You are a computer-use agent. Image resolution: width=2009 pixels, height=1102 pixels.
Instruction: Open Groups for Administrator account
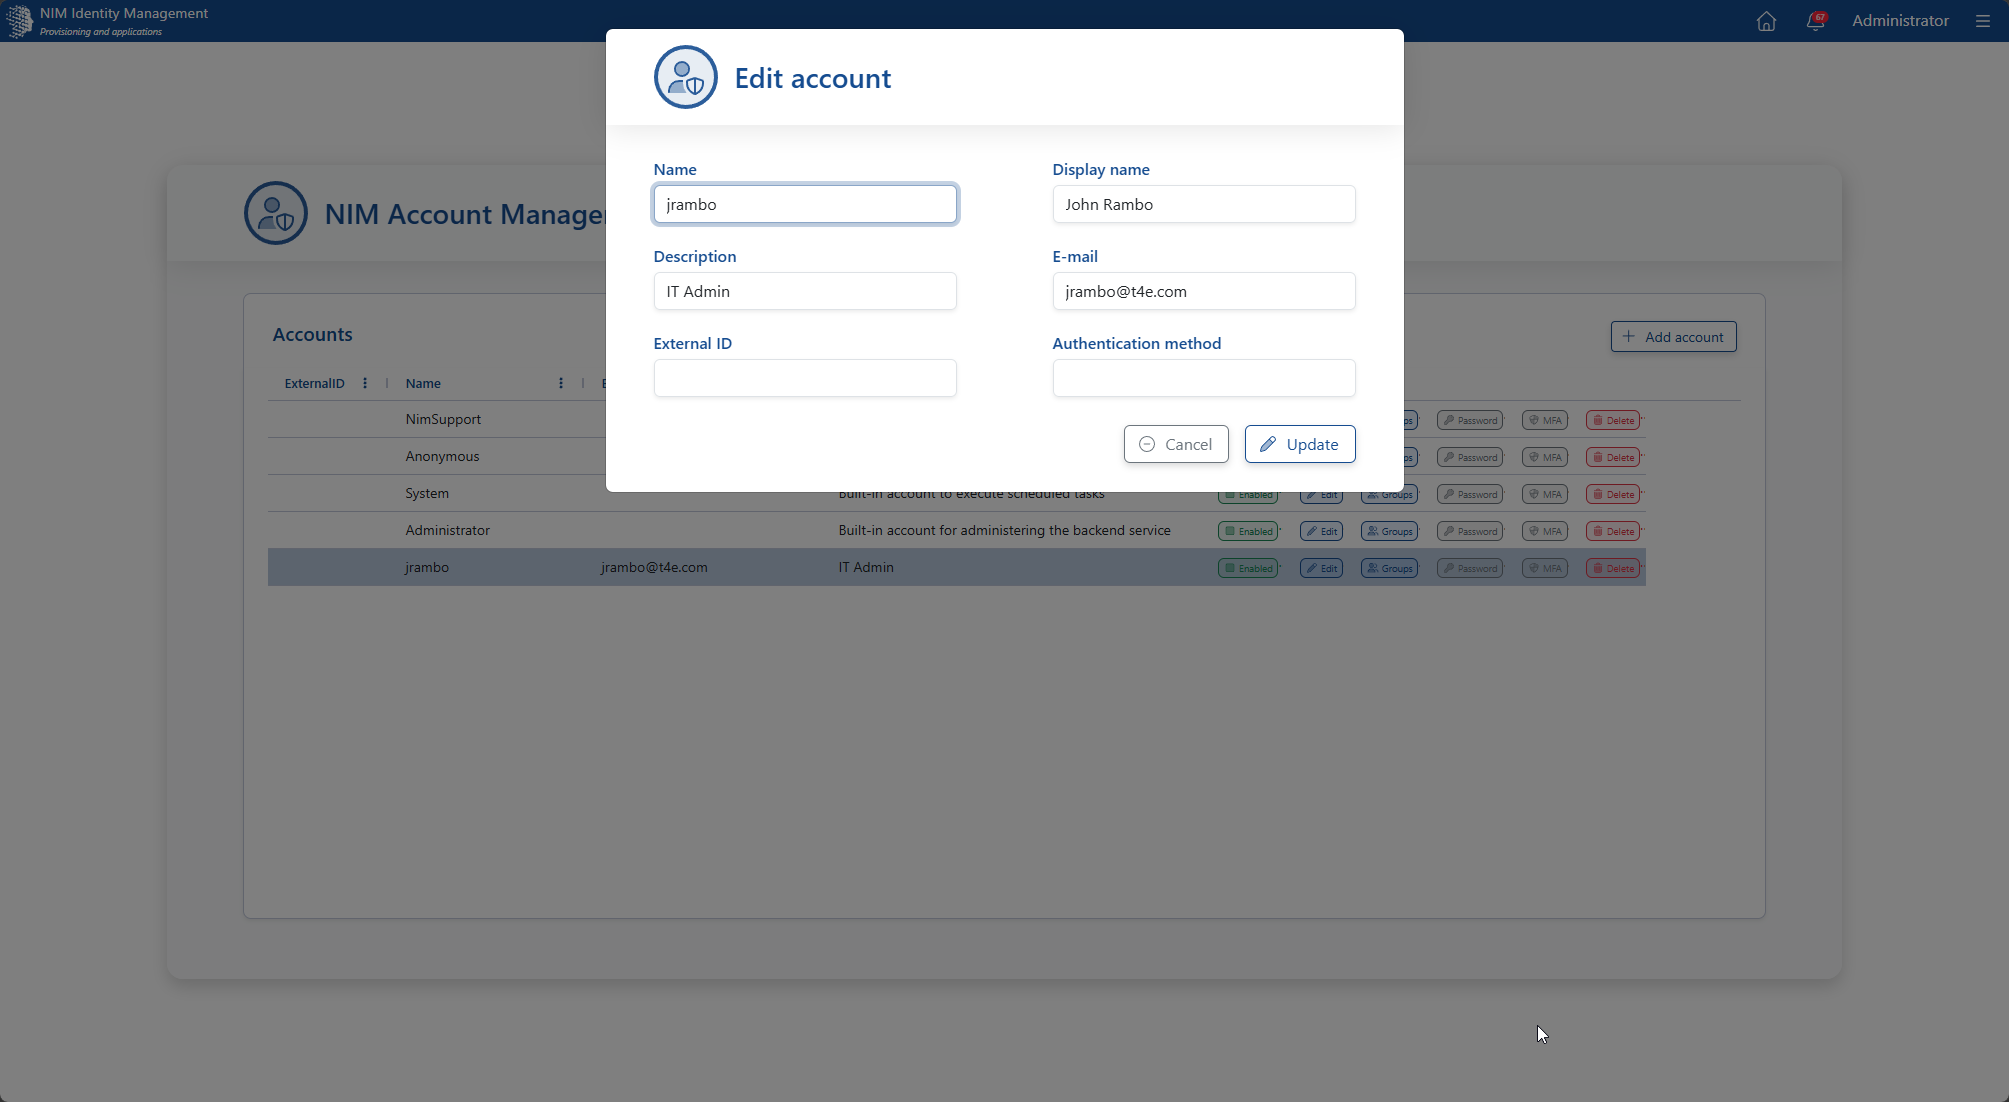pyautogui.click(x=1389, y=531)
